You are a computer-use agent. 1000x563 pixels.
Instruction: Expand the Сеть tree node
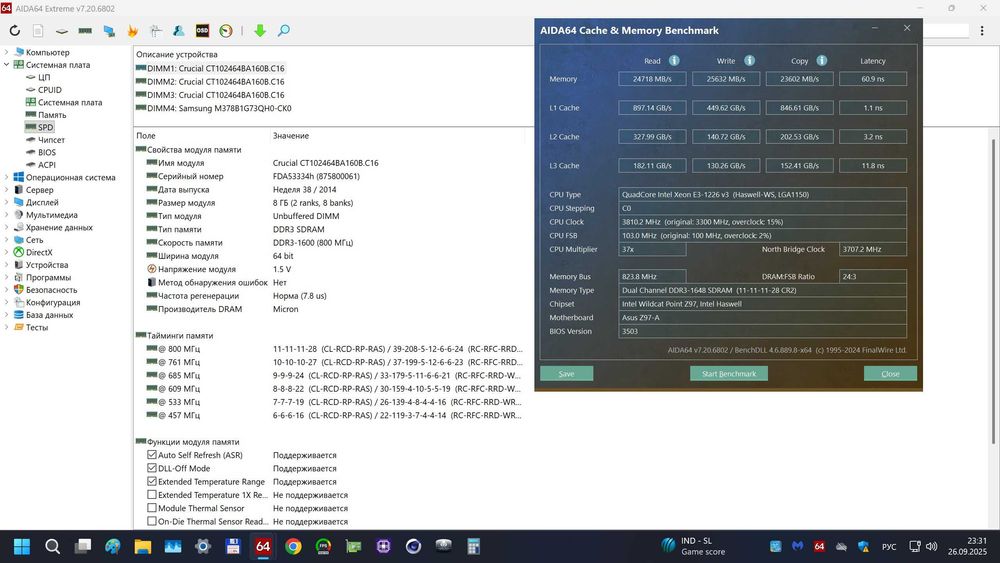tap(6, 240)
